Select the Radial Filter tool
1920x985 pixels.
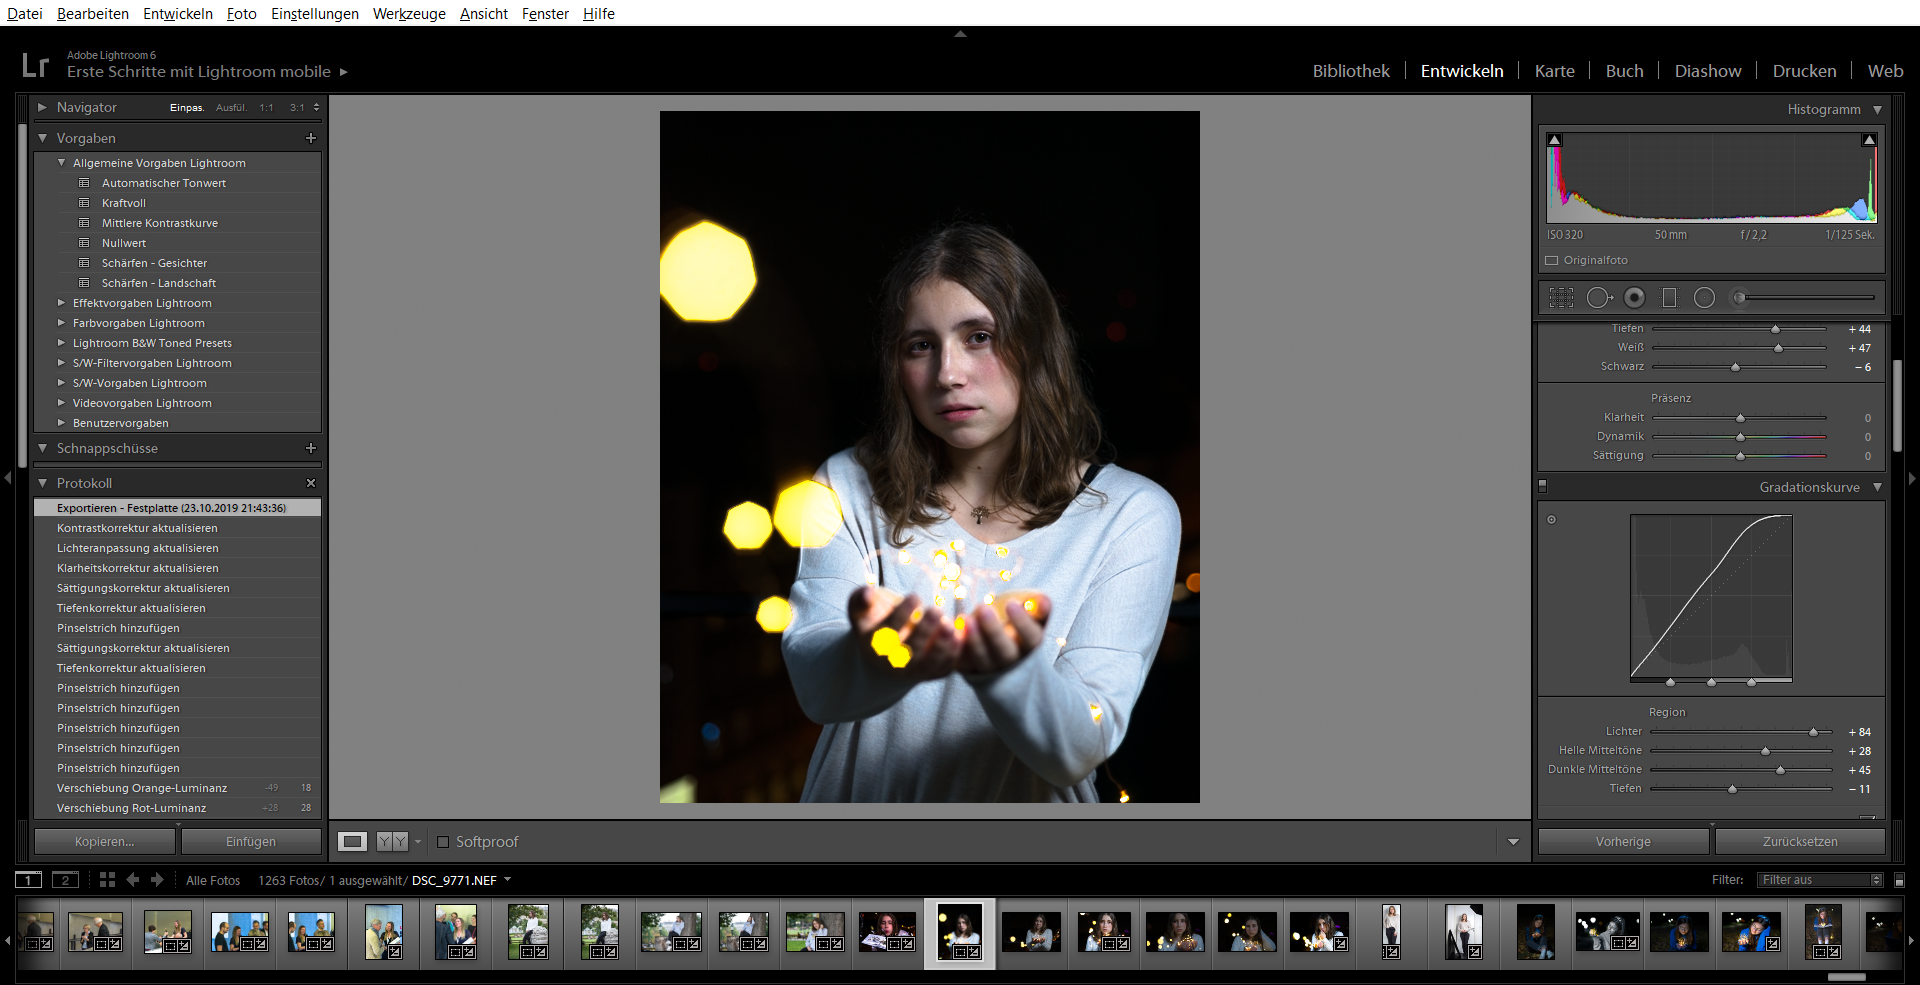pyautogui.click(x=1705, y=298)
